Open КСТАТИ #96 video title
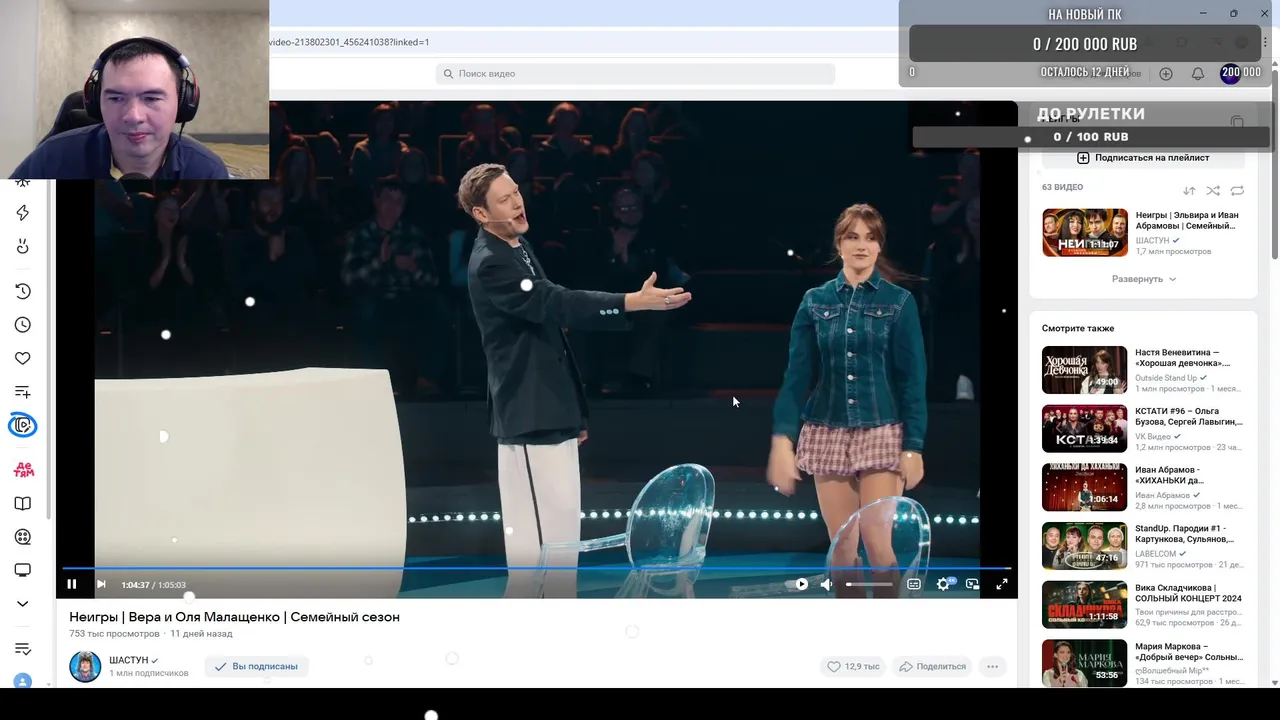The image size is (1280, 720). (1188, 416)
